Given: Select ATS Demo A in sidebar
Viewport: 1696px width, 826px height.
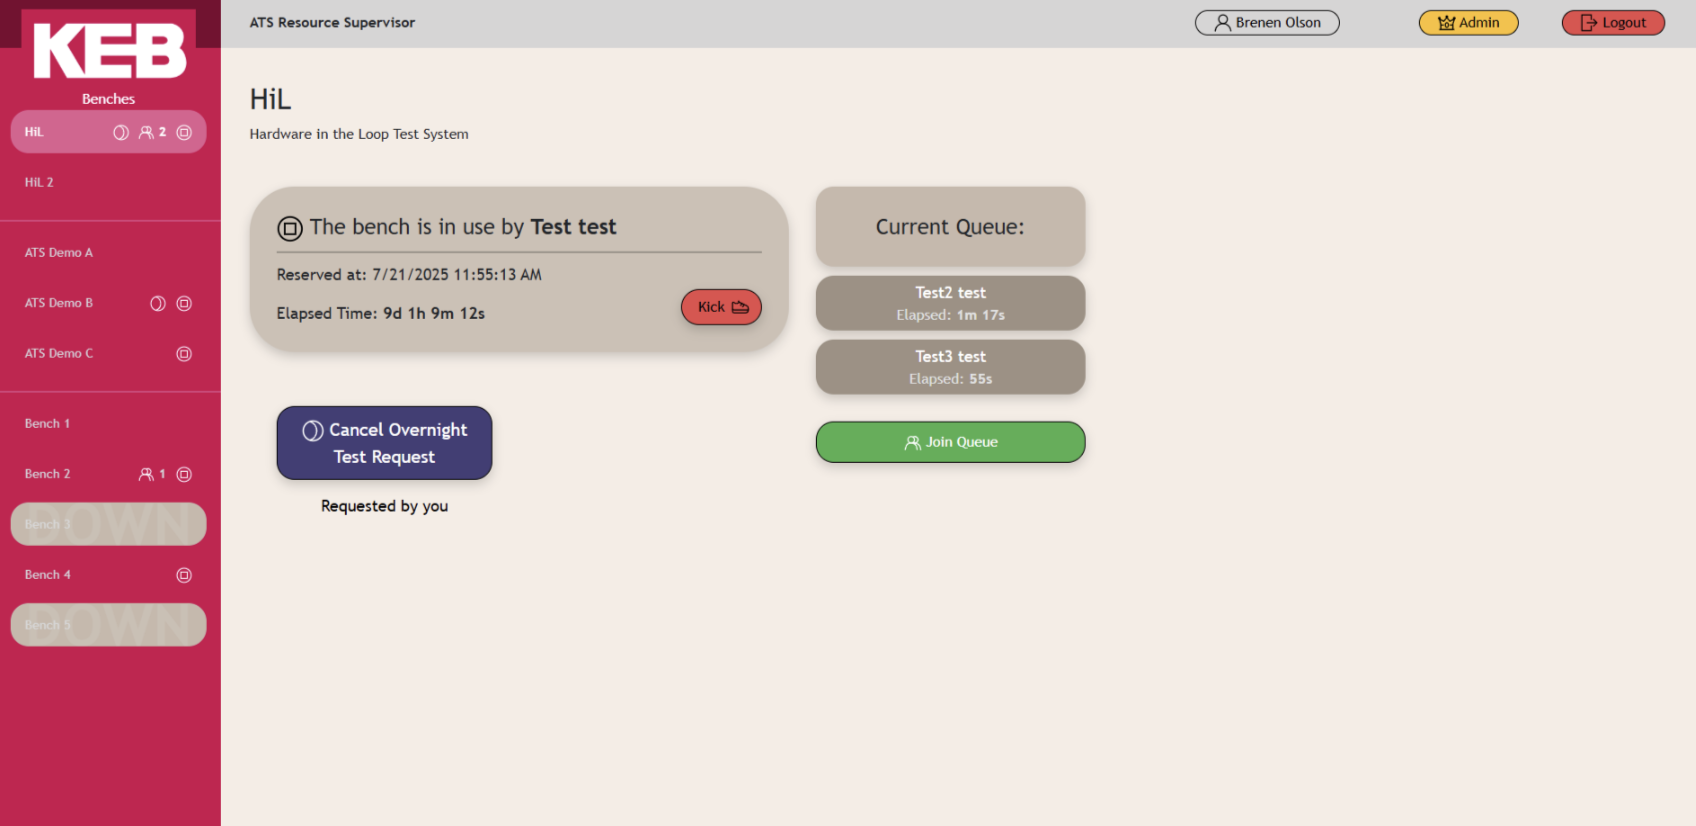Looking at the screenshot, I should pos(59,253).
